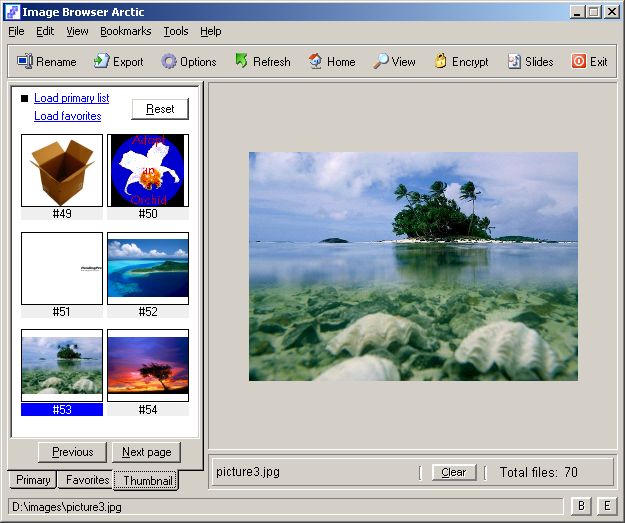The width and height of the screenshot is (625, 523).
Task: Click the View magnifier icon
Action: 380,61
